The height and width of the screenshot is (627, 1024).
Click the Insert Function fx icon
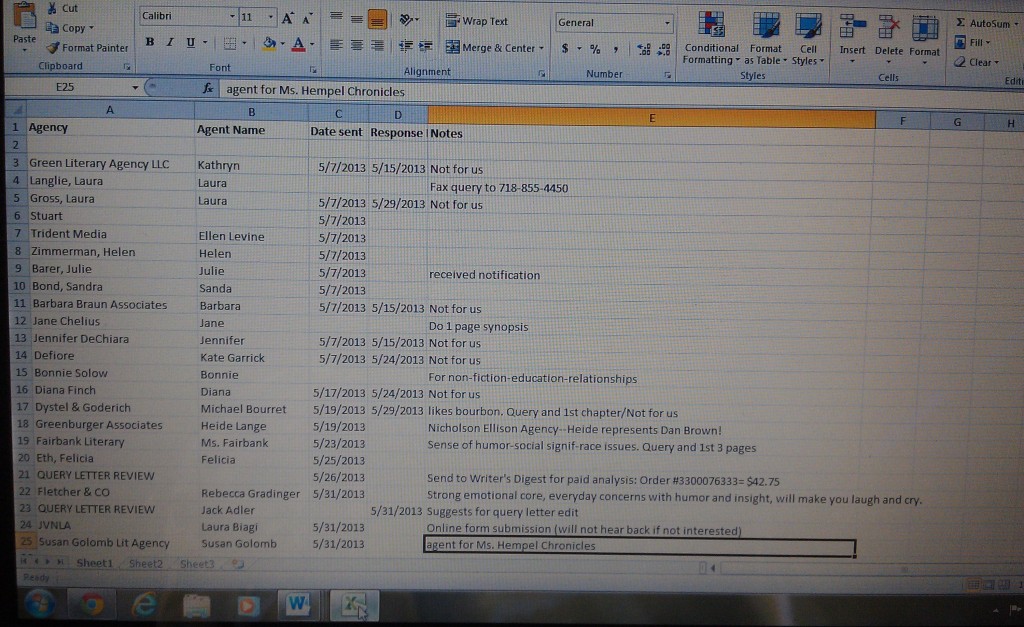pyautogui.click(x=208, y=88)
